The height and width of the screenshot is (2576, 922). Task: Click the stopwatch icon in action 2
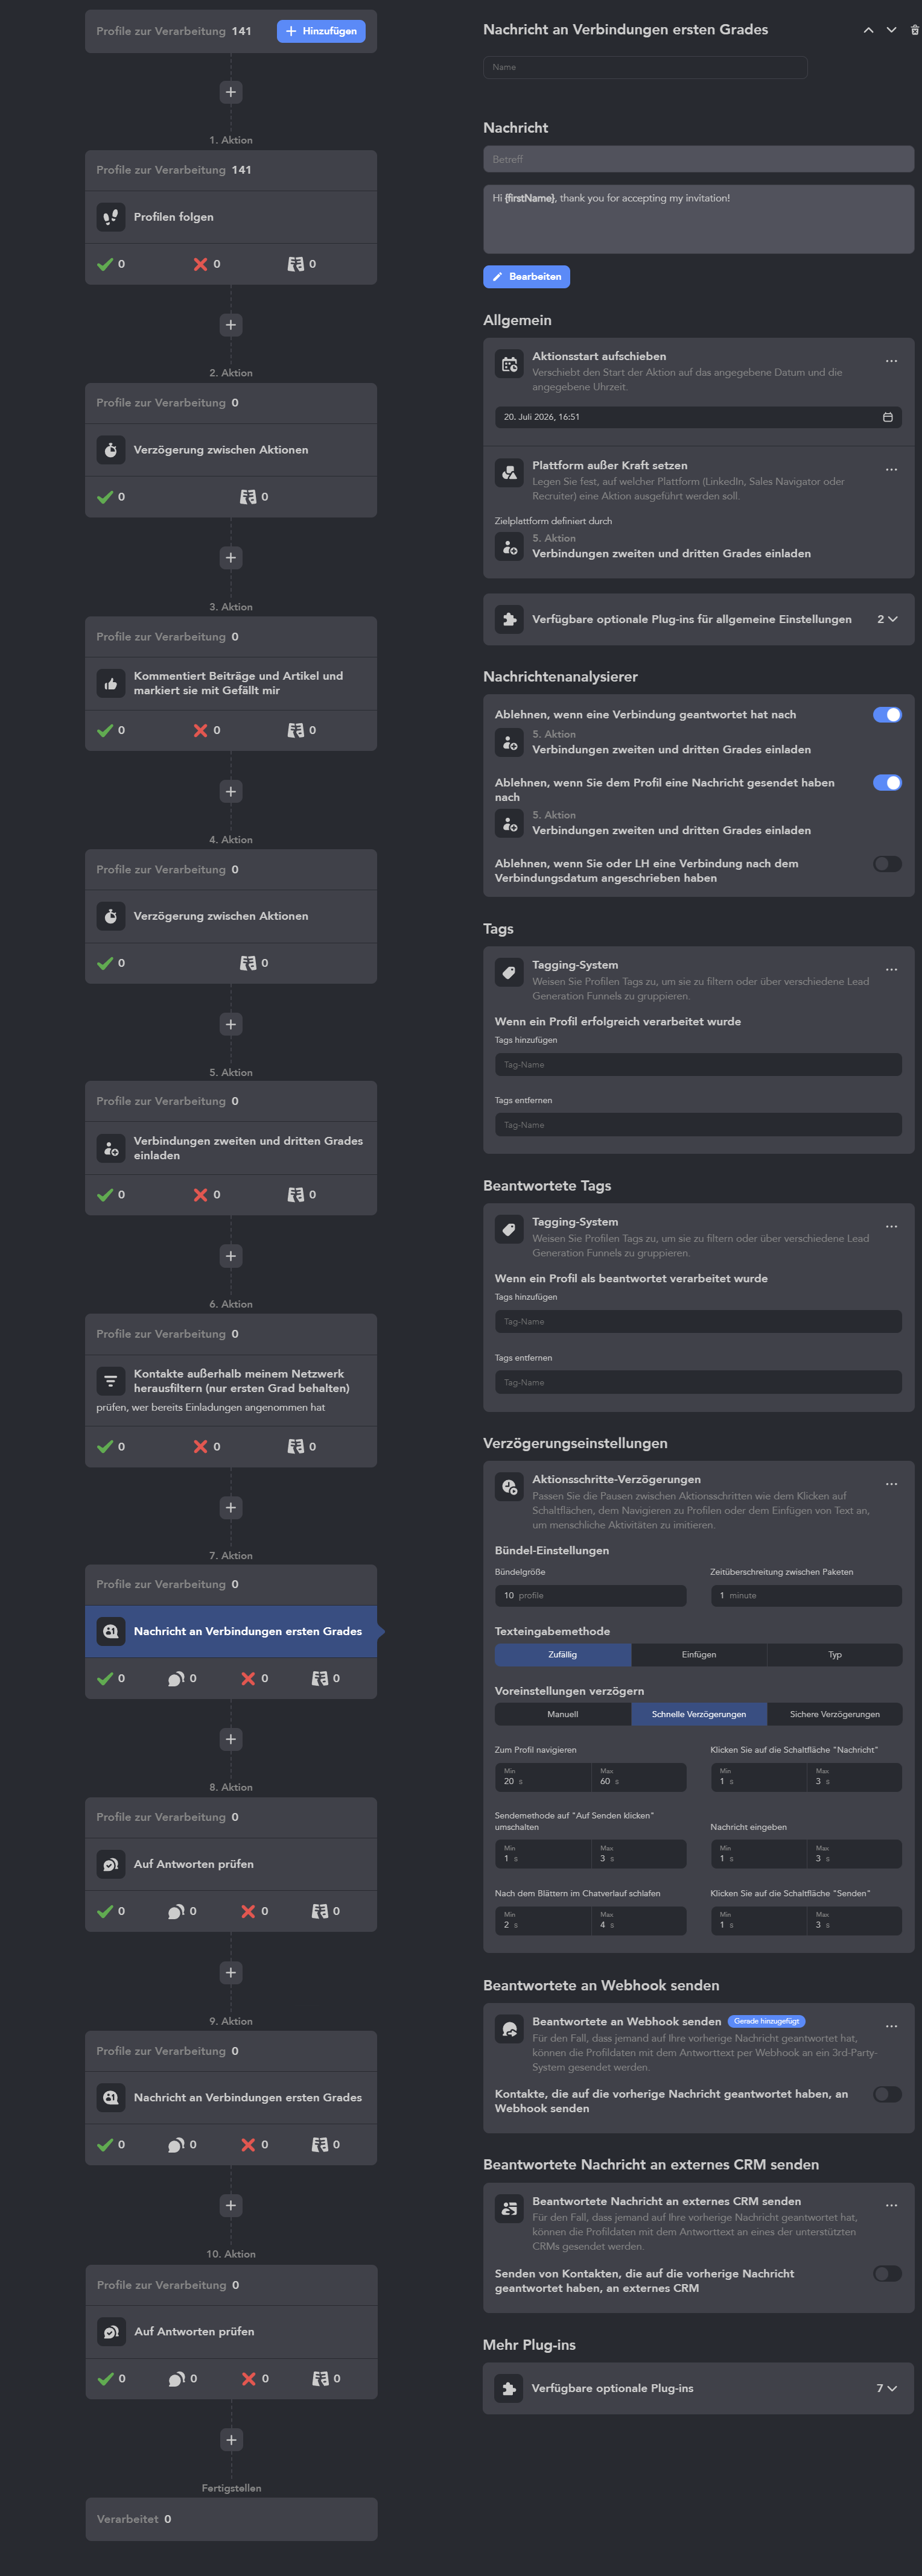[111, 450]
